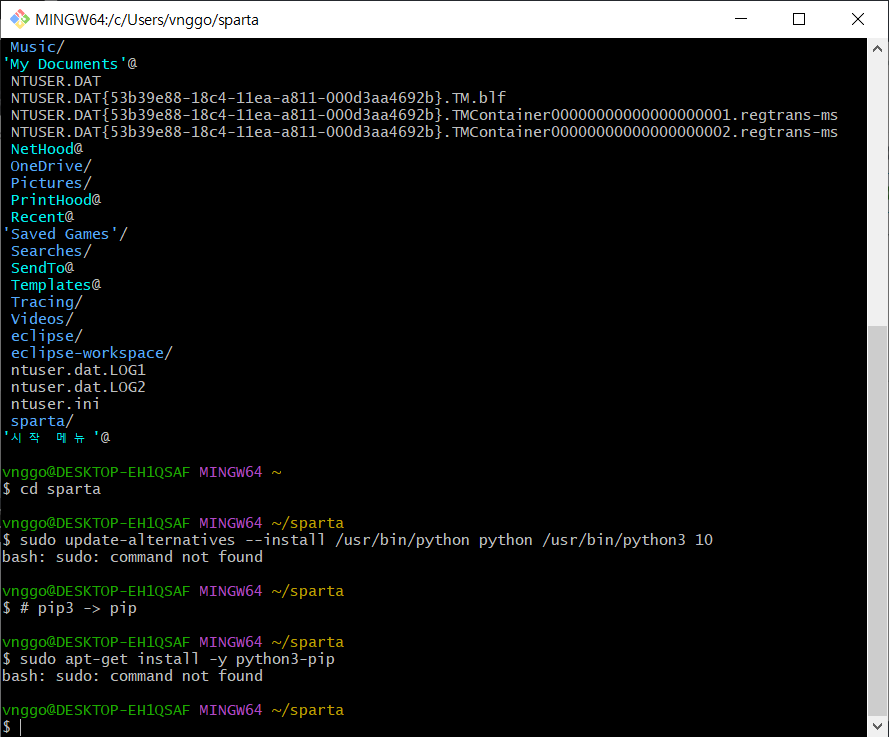
Task: Click the sudo update-alternatives command line
Action: coord(357,540)
